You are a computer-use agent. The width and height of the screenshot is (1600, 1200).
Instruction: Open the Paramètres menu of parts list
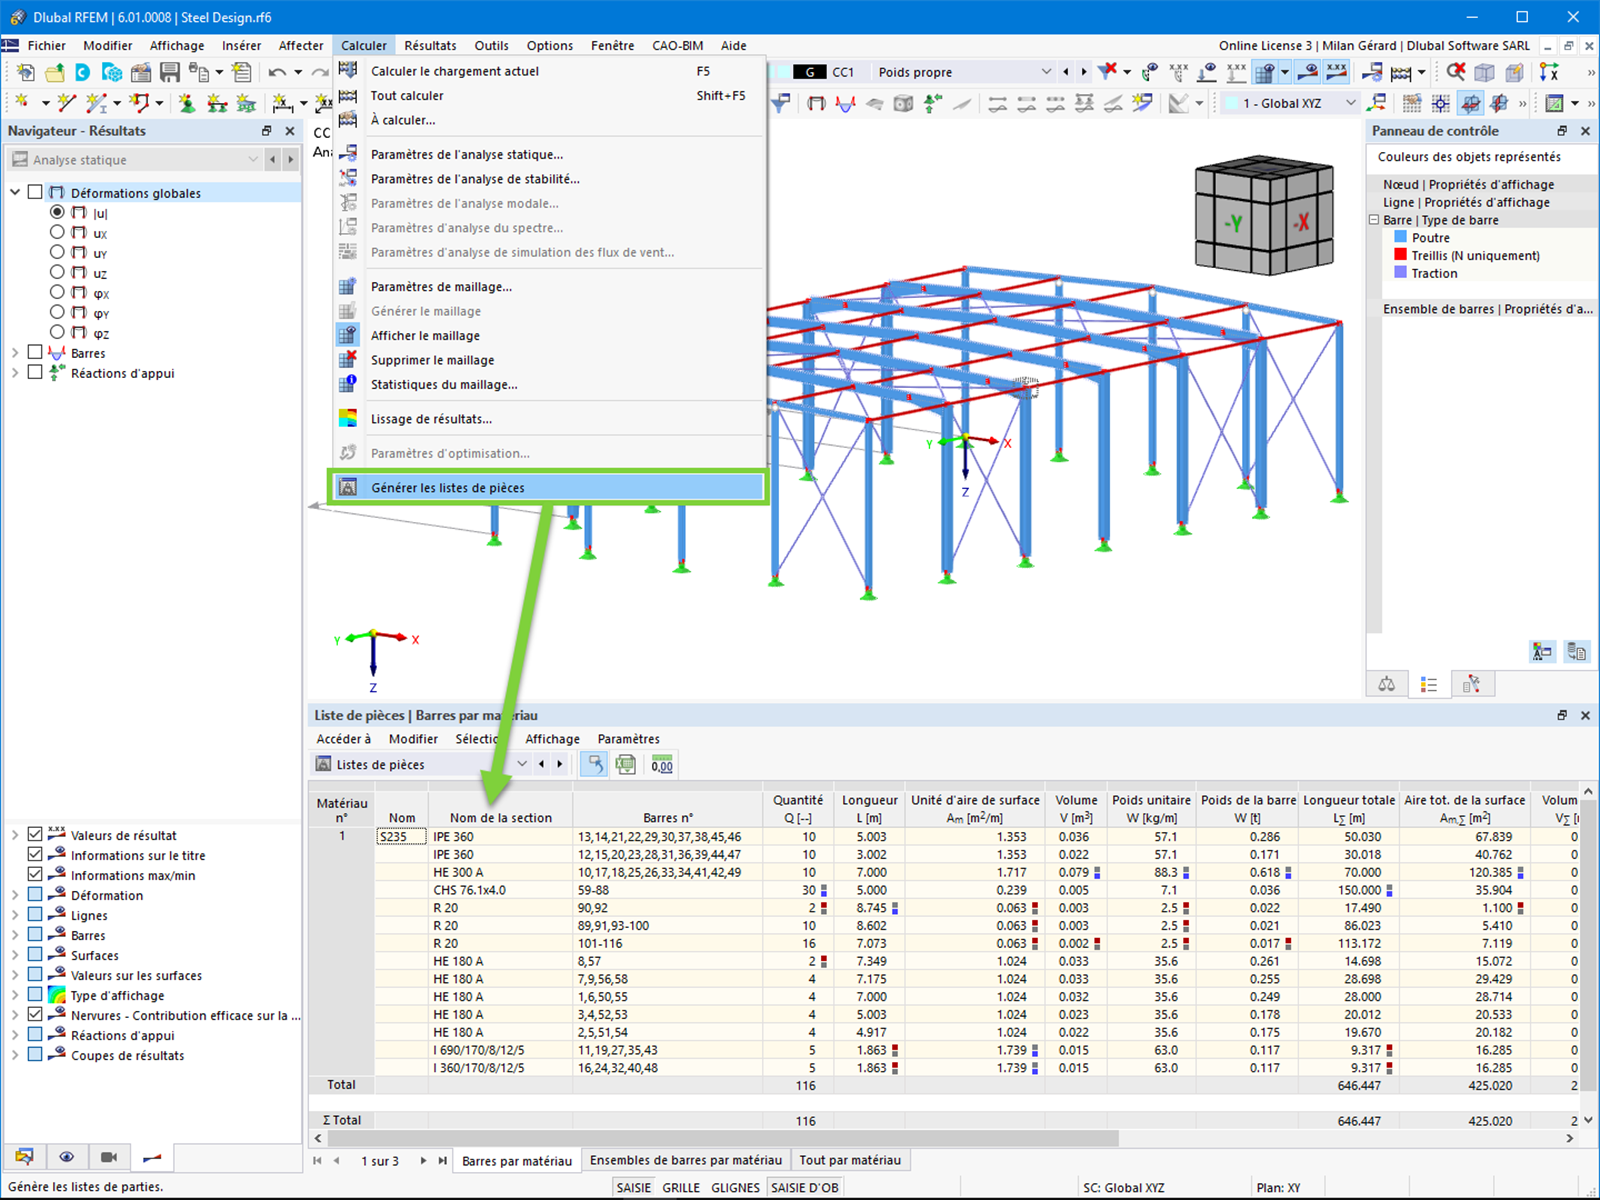(628, 739)
